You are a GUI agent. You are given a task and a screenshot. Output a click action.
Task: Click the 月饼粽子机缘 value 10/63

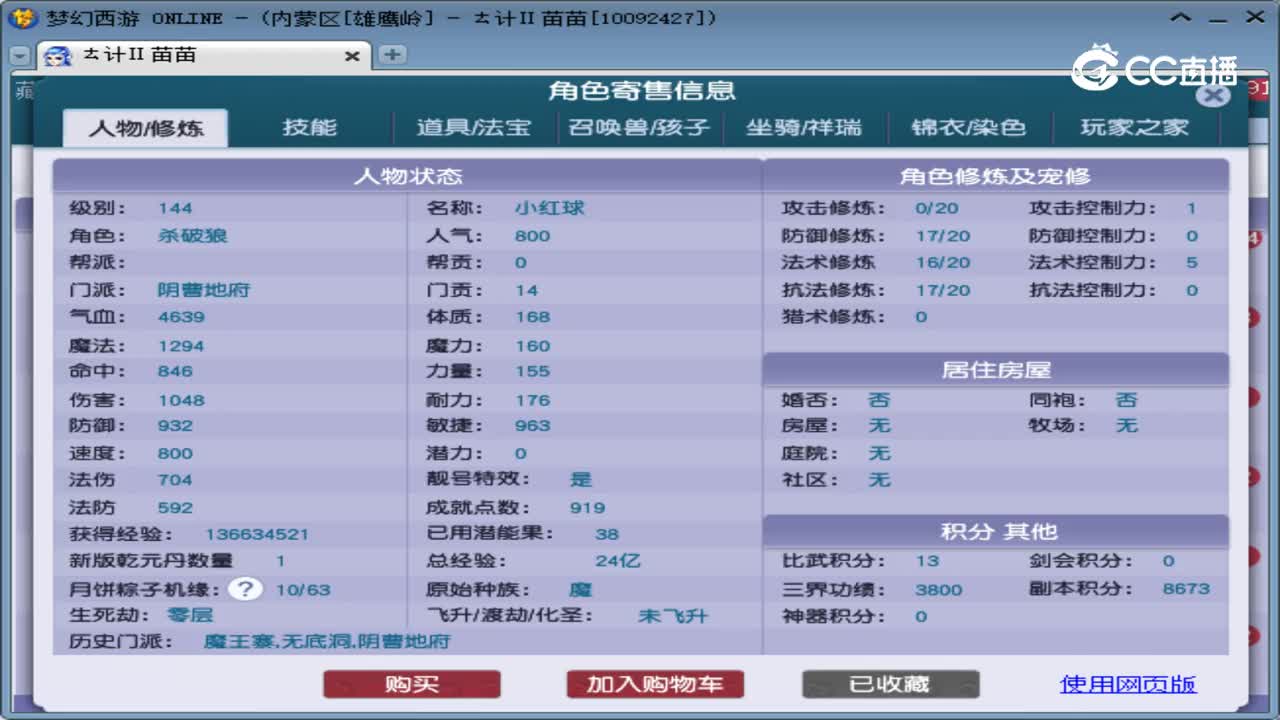point(303,589)
